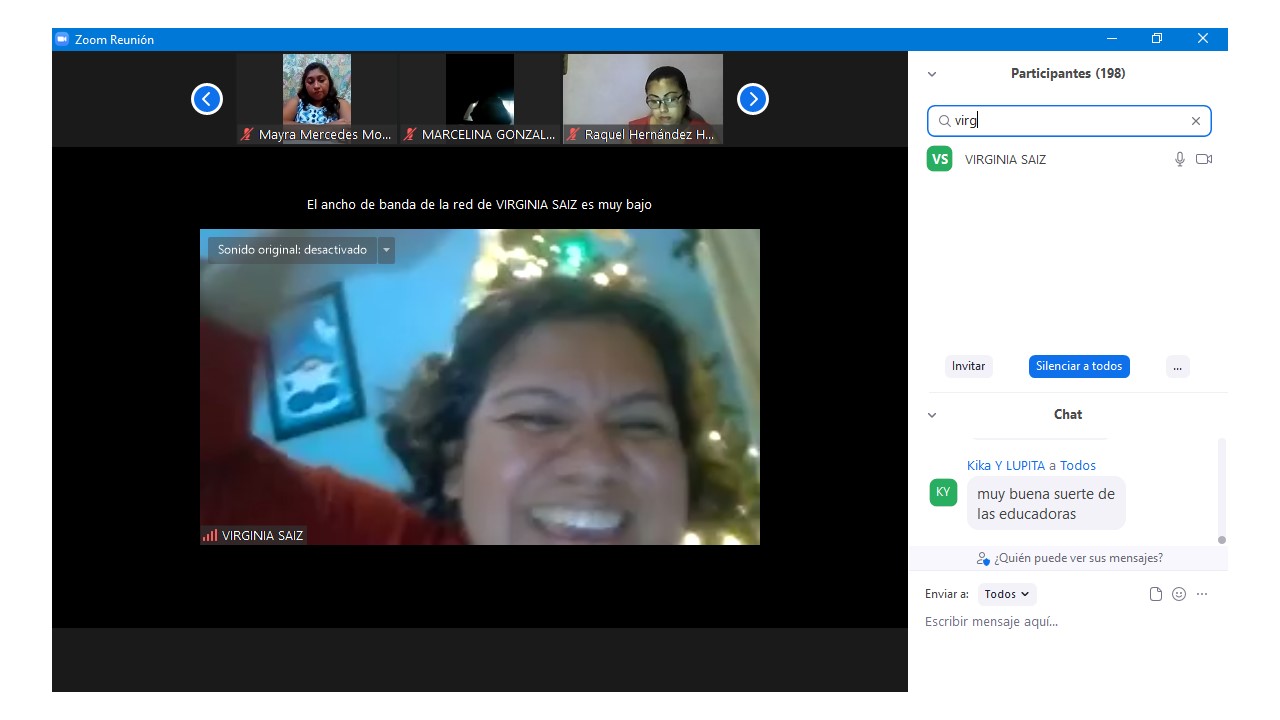Image resolution: width=1280 pixels, height=720 pixels.
Task: Click the chat file attachment icon
Action: pos(1156,594)
